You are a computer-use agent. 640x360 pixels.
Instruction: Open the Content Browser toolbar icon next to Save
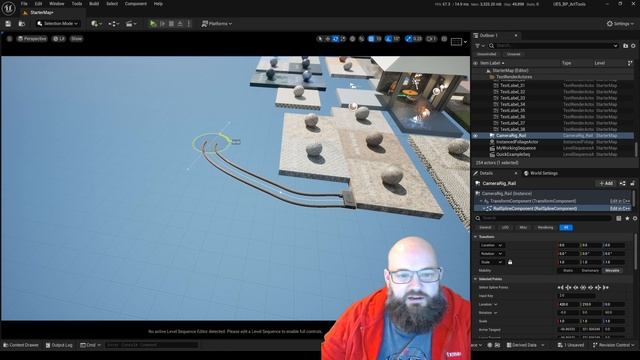22,24
